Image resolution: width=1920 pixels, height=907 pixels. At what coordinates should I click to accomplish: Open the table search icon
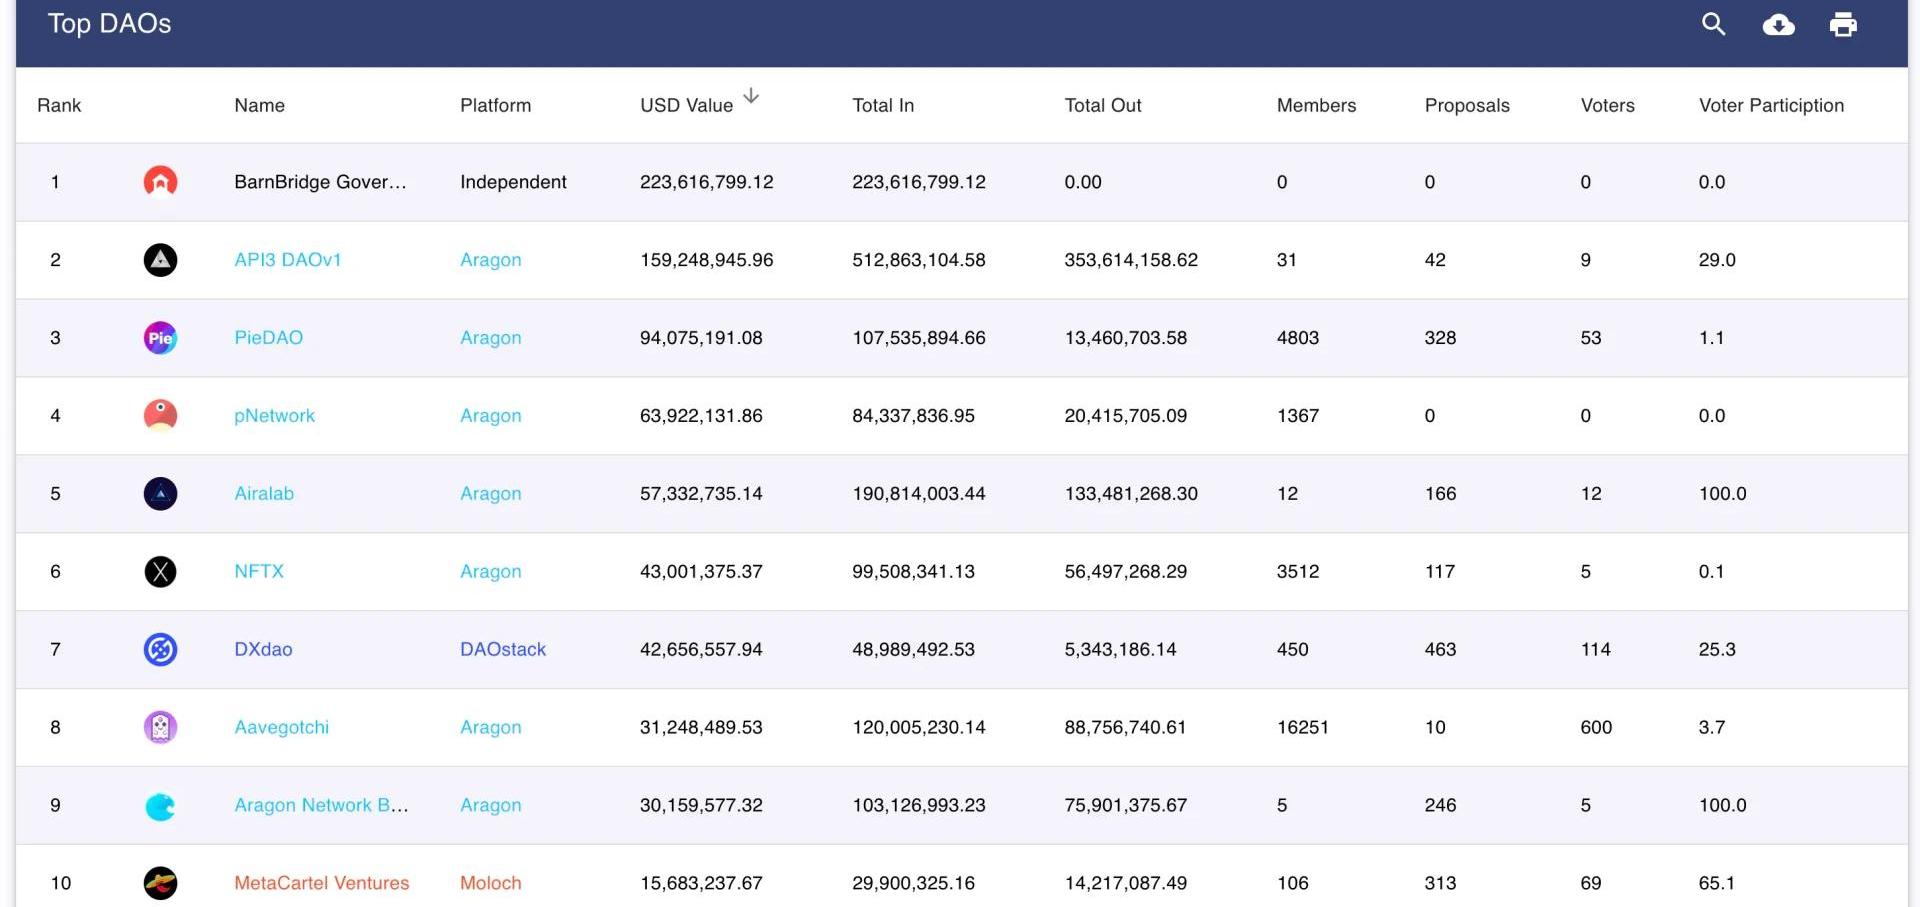(1713, 24)
